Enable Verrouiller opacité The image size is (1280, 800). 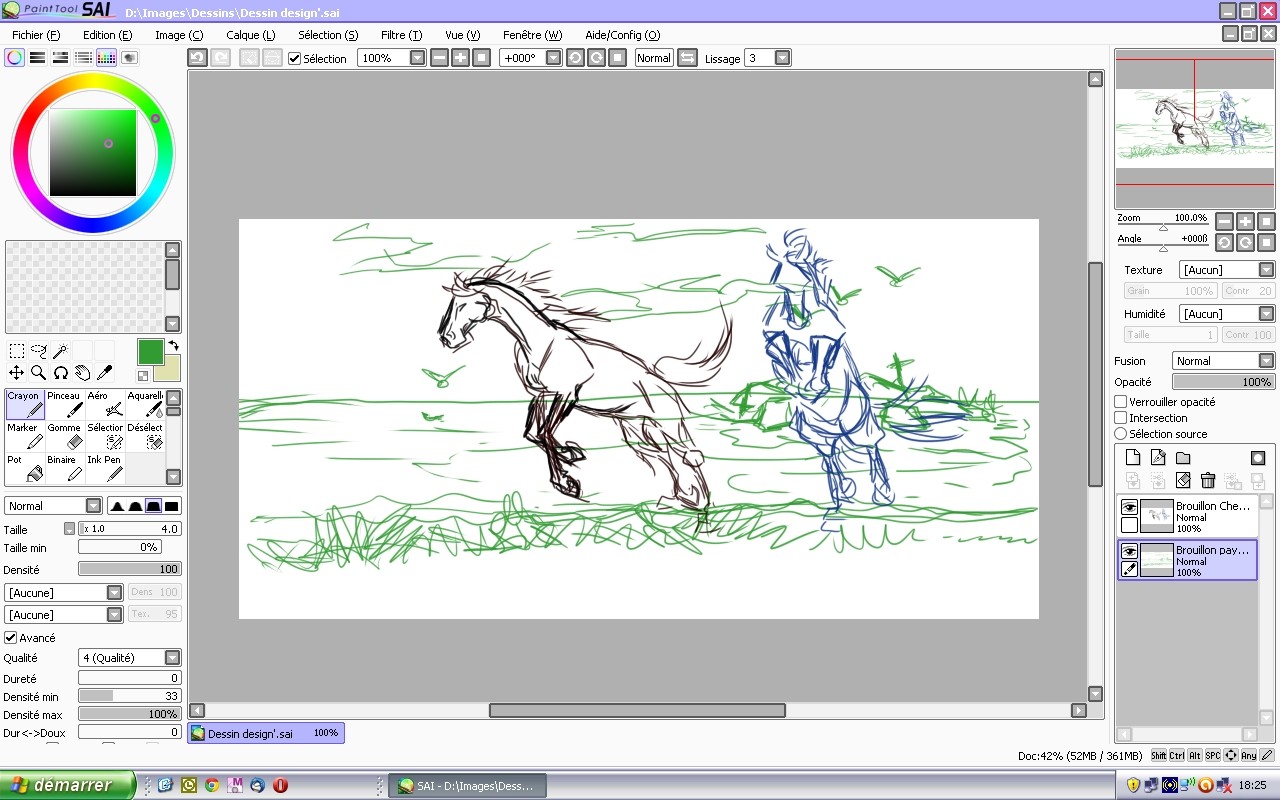1121,402
